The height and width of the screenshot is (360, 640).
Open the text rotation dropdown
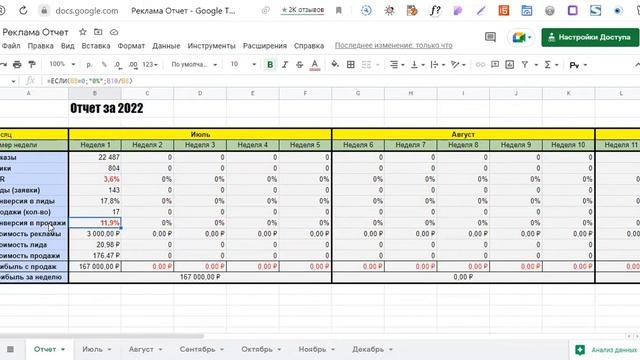tap(458, 64)
